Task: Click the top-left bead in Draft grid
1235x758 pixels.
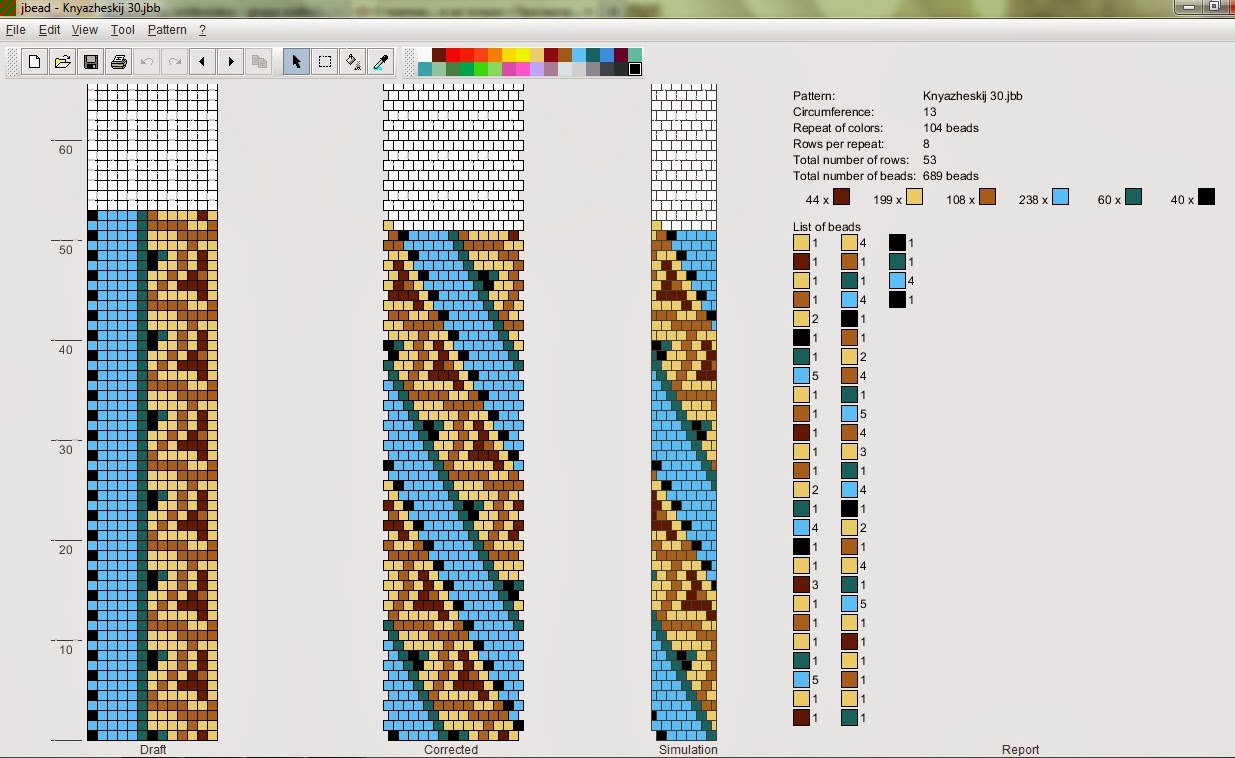Action: 93,91
